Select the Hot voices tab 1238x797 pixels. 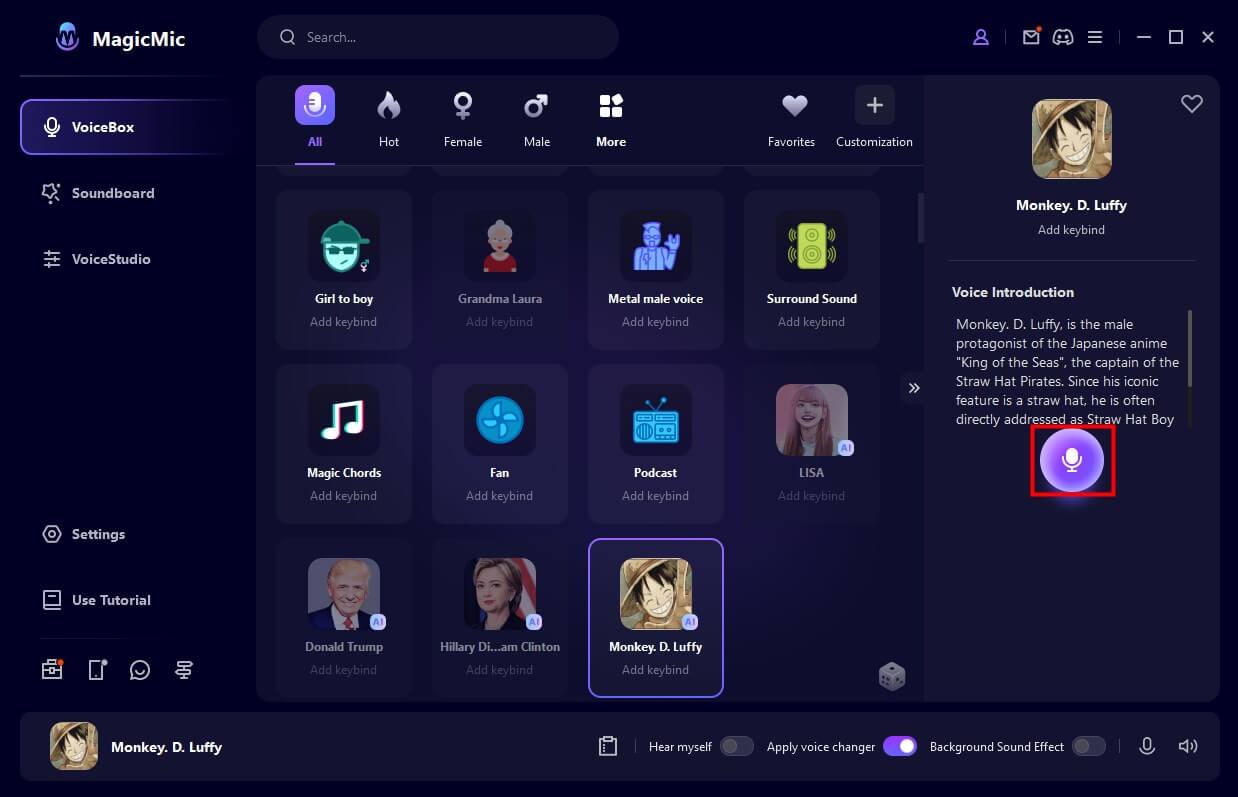pos(389,118)
